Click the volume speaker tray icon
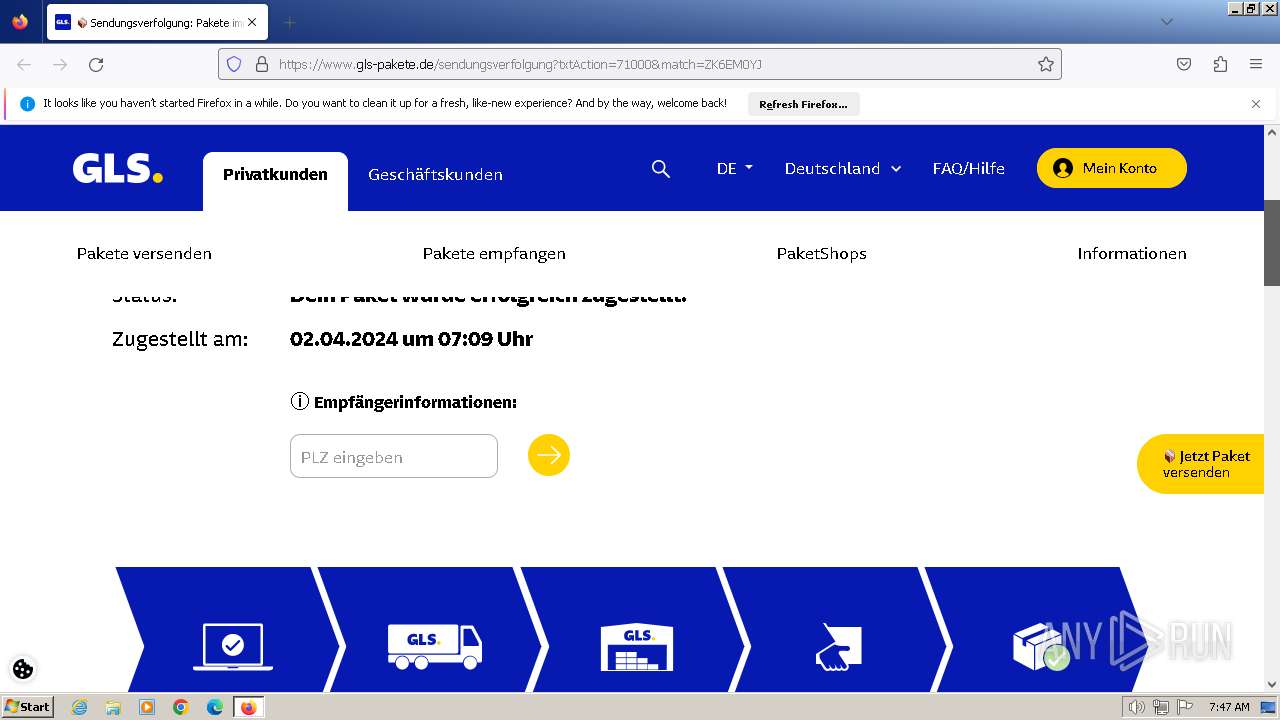This screenshot has height=720, width=1280. (1136, 707)
